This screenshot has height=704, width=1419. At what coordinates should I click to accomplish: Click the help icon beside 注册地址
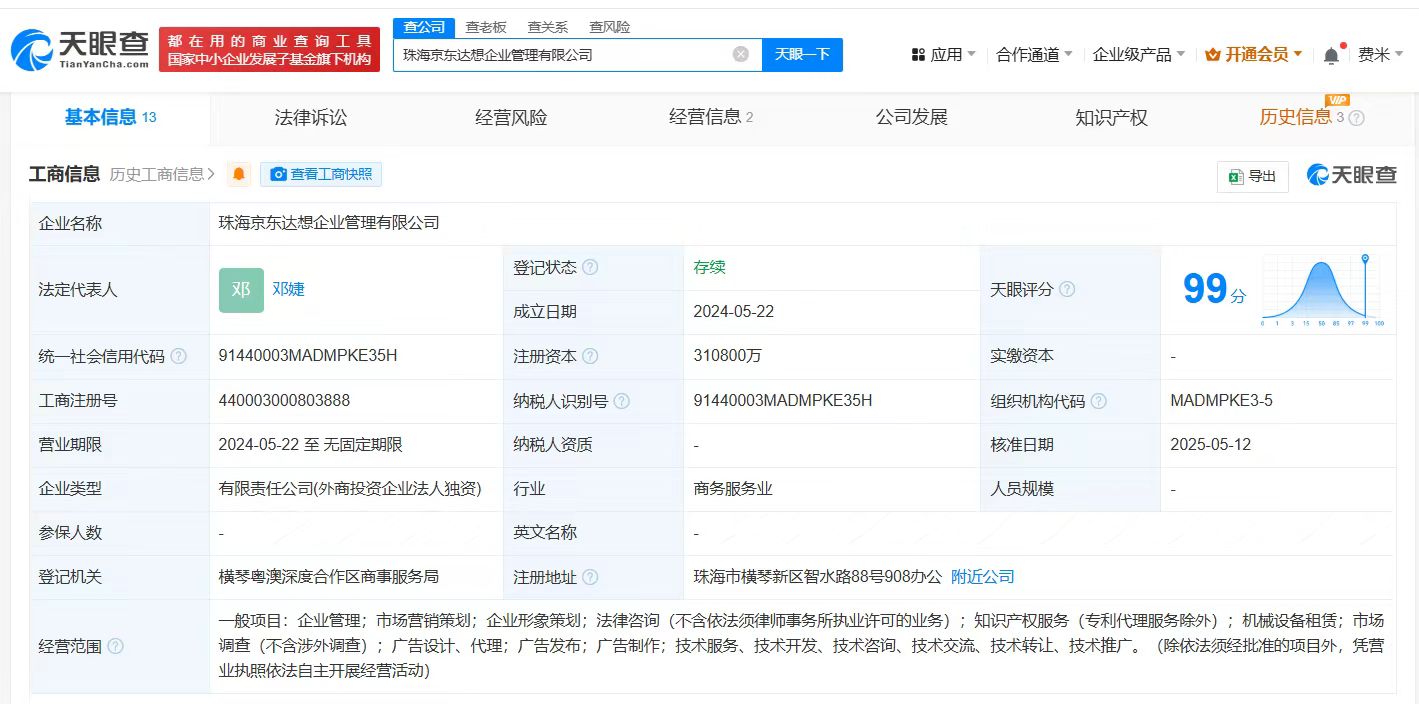click(x=590, y=577)
